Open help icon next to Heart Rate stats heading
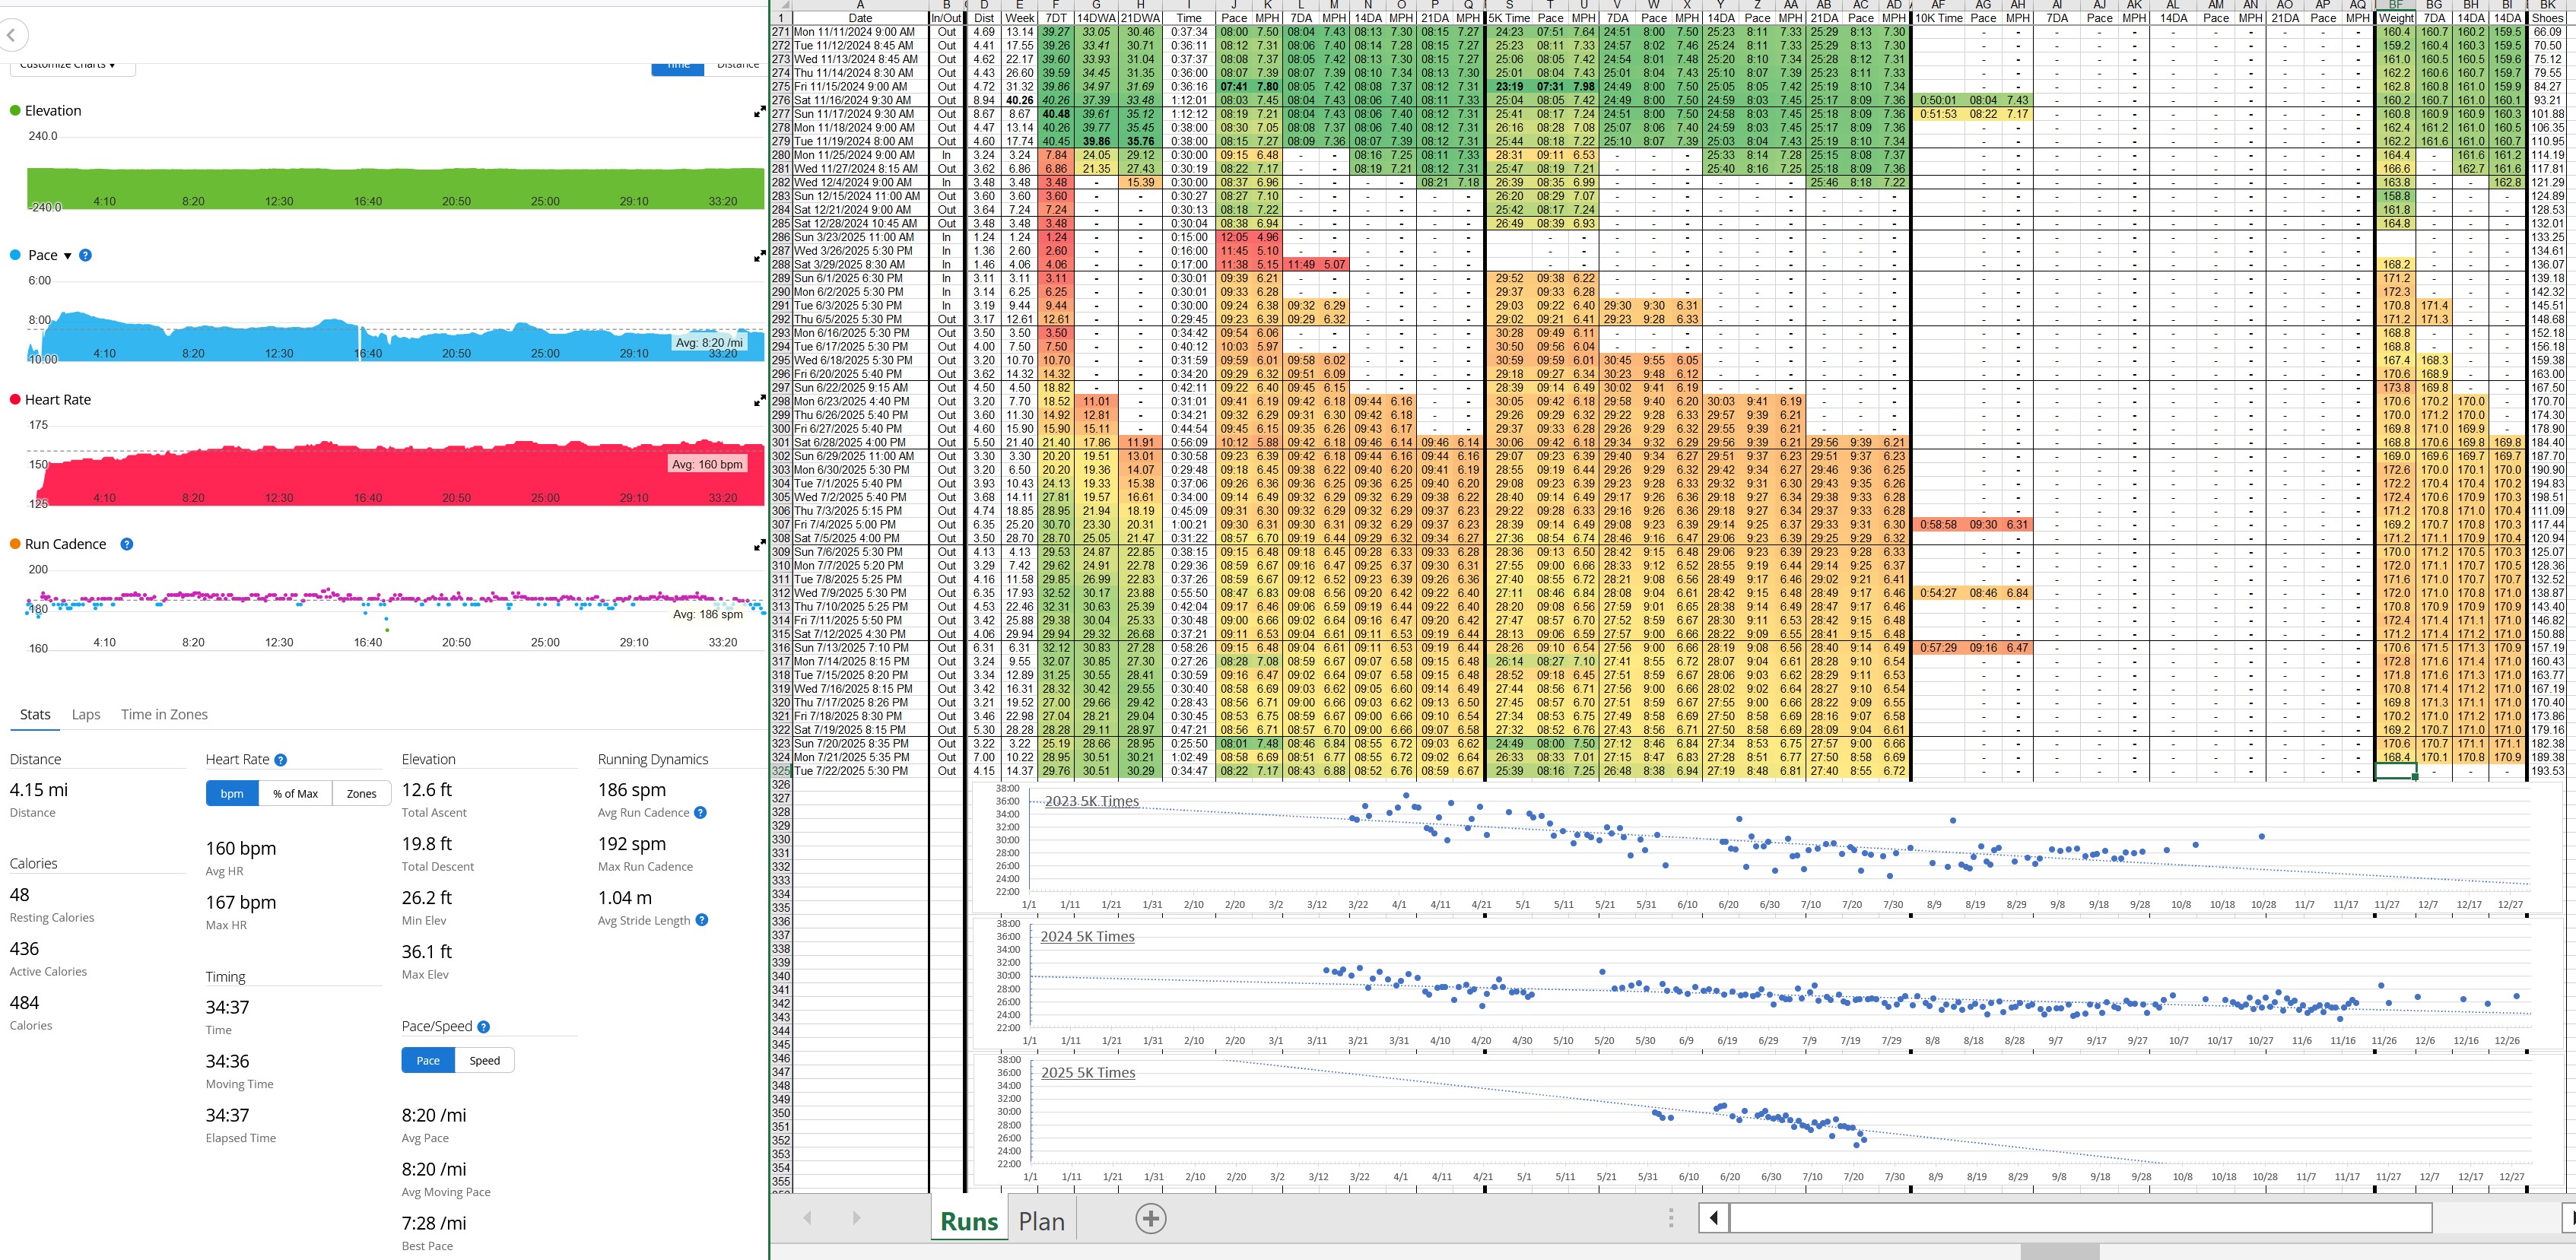Screen dimensions: 2576x1260 [x=281, y=760]
